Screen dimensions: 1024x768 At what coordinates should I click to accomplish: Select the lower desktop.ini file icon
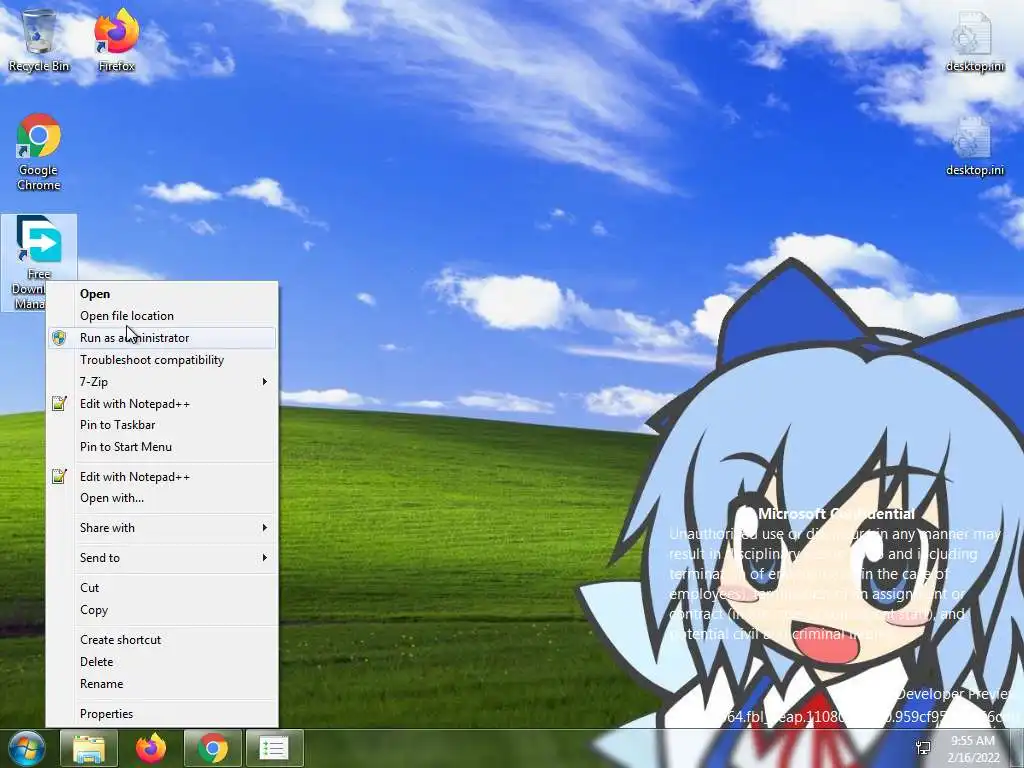click(x=974, y=146)
